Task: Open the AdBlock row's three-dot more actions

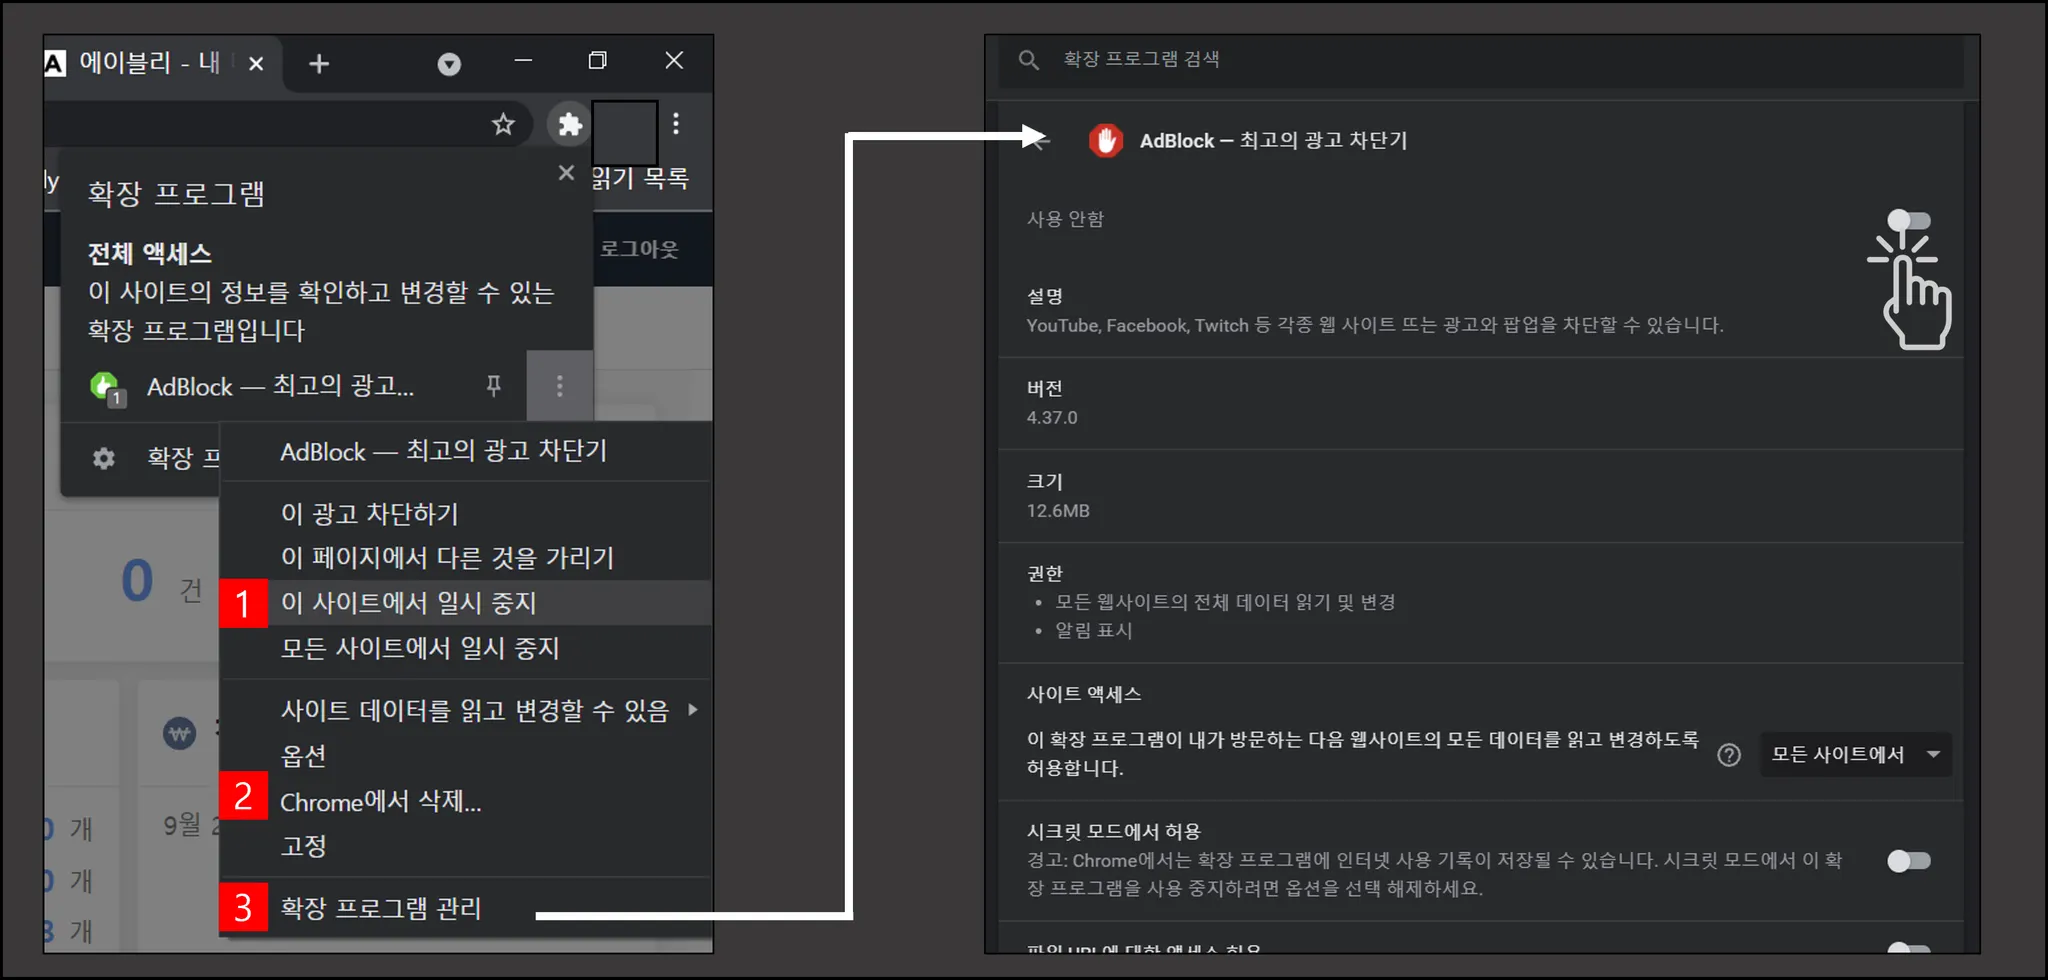Action: [x=560, y=386]
